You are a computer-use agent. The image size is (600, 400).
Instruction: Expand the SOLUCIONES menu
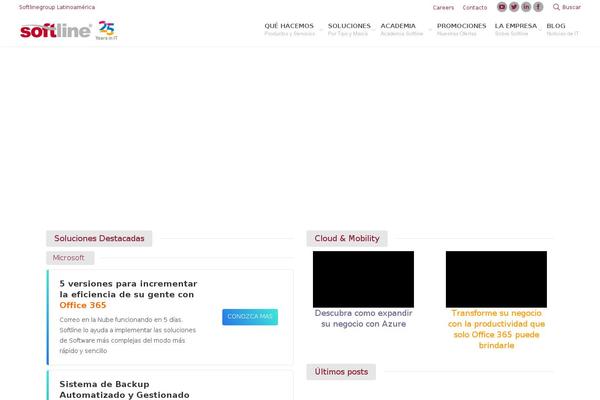(349, 29)
